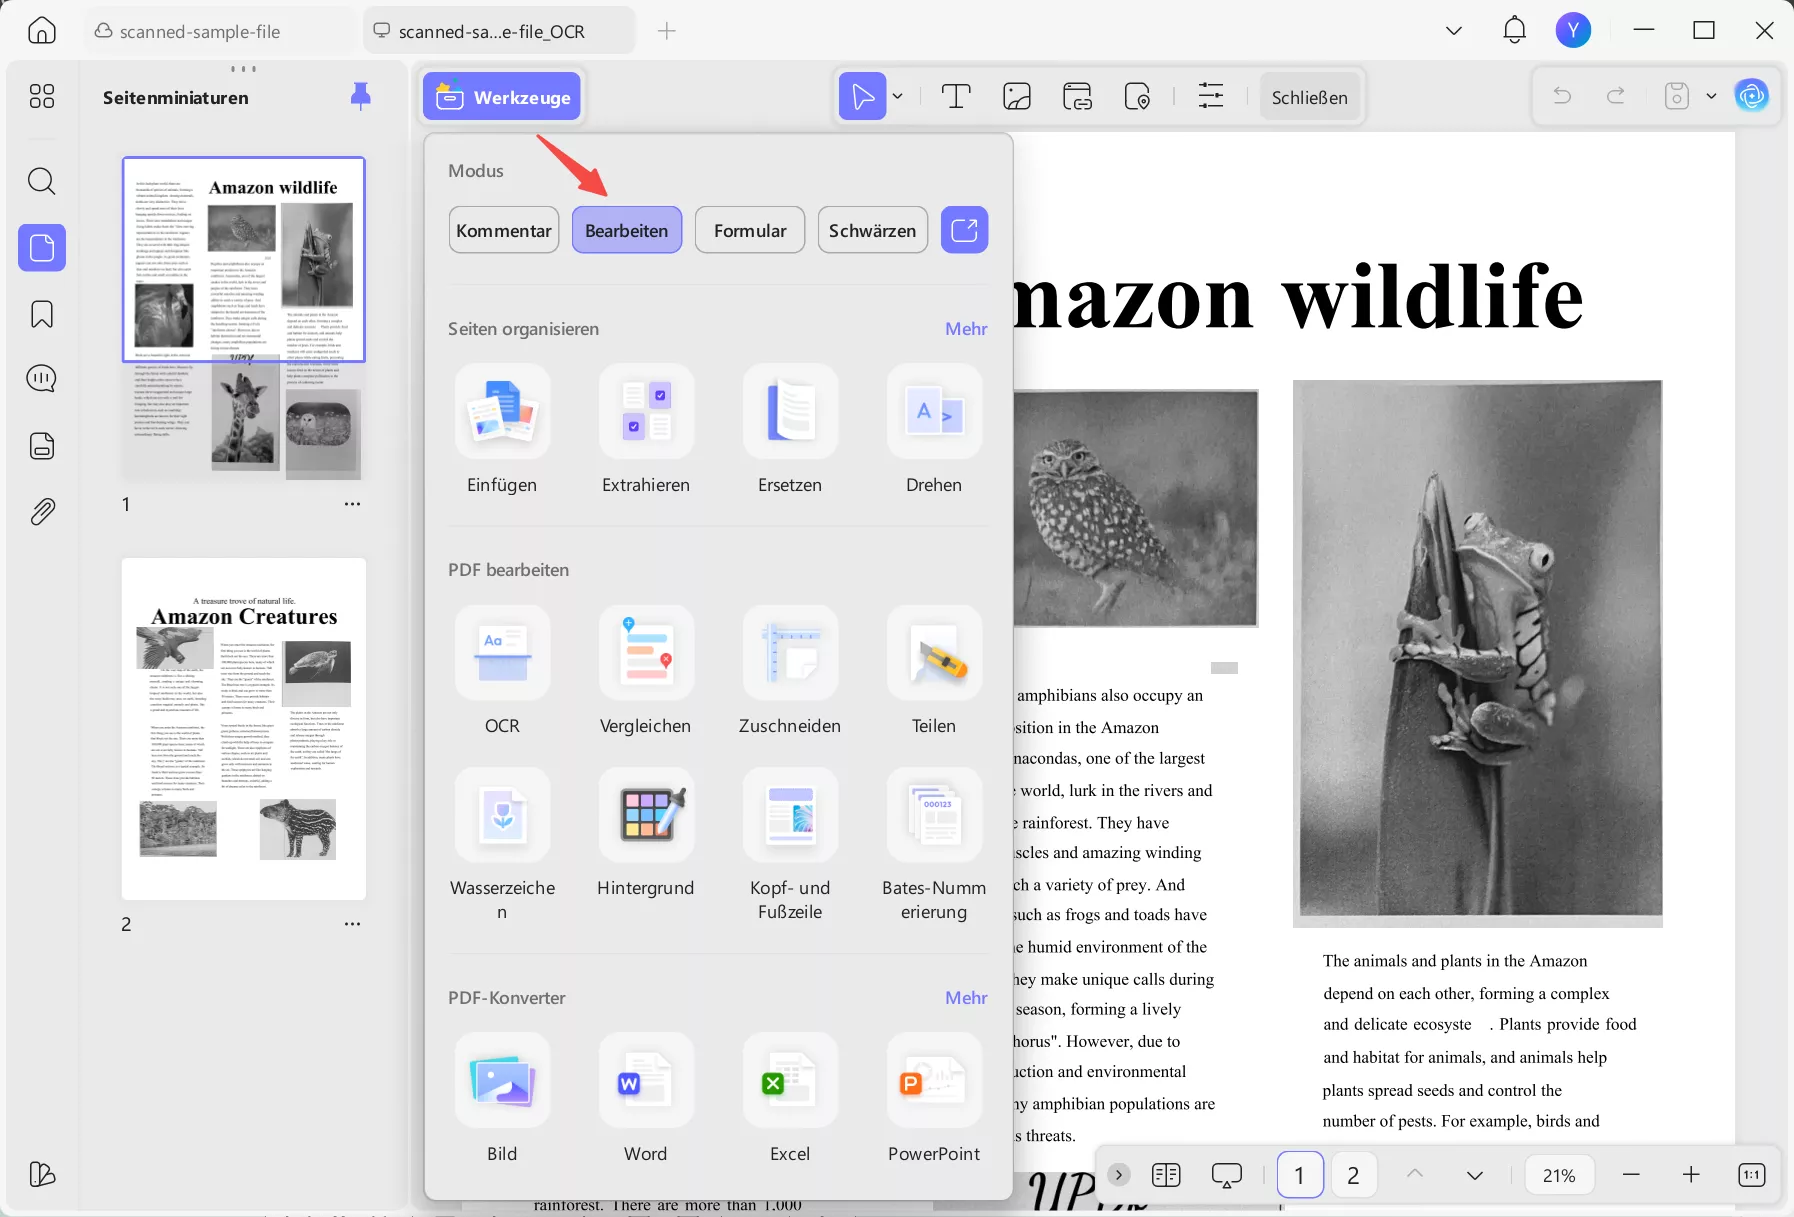Open the Extrahieren page tool
This screenshot has height=1217, width=1794.
pos(646,430)
